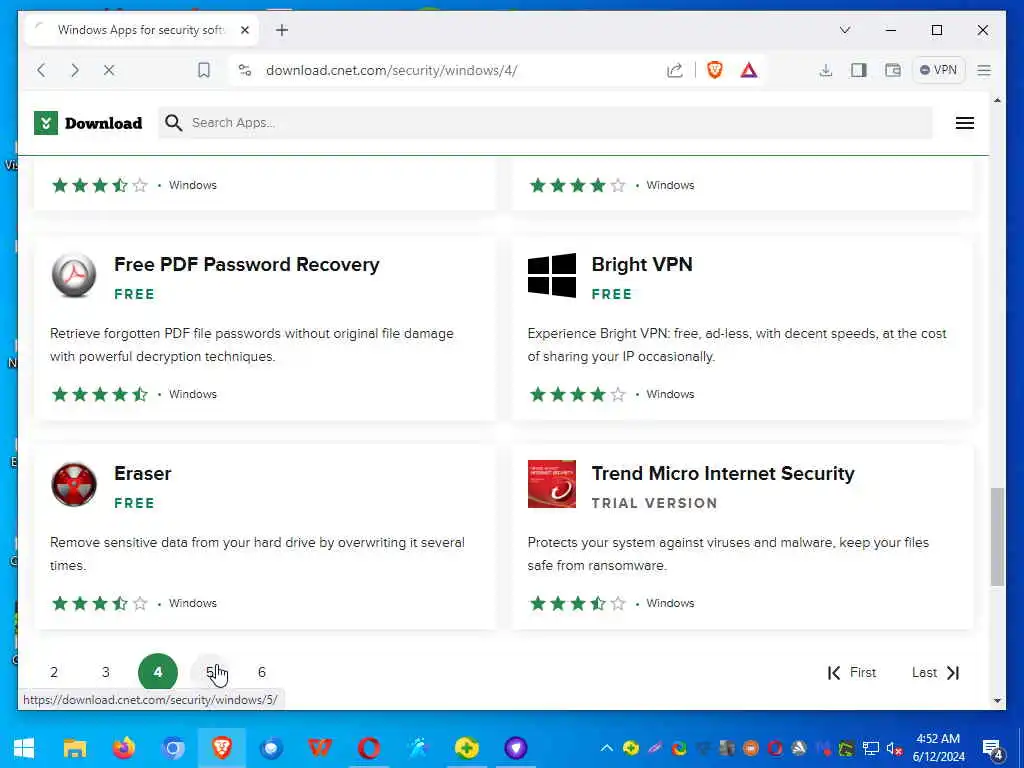Open the Trend Micro Internet Security title

pos(723,473)
